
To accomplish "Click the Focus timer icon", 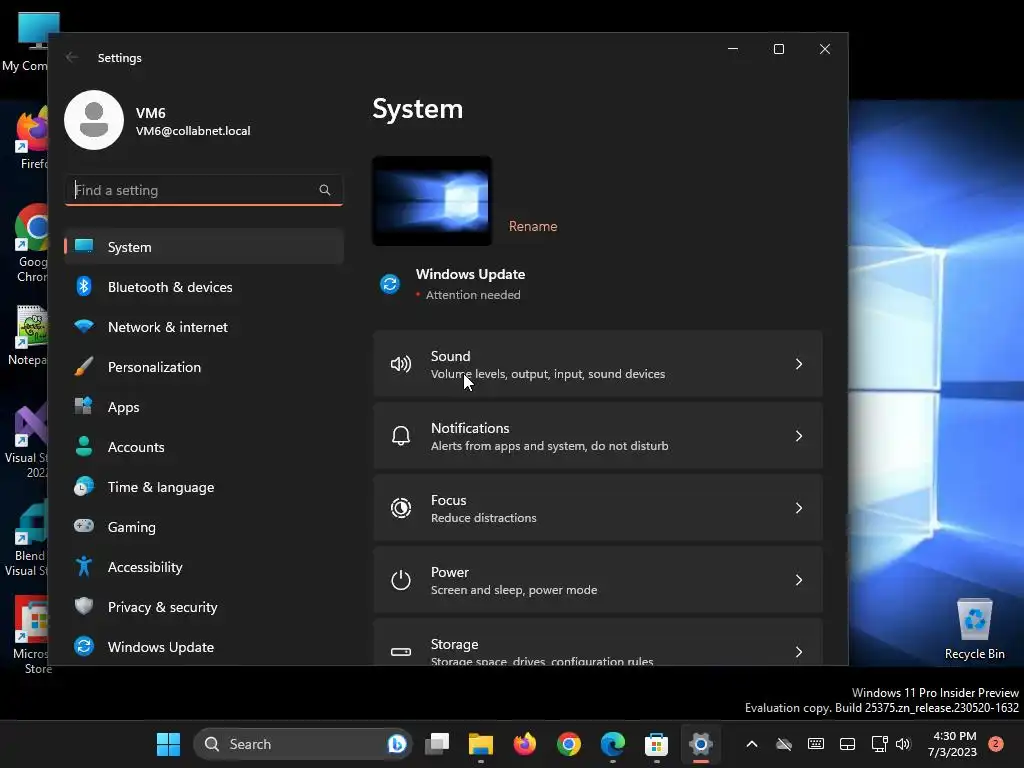I will pos(400,507).
